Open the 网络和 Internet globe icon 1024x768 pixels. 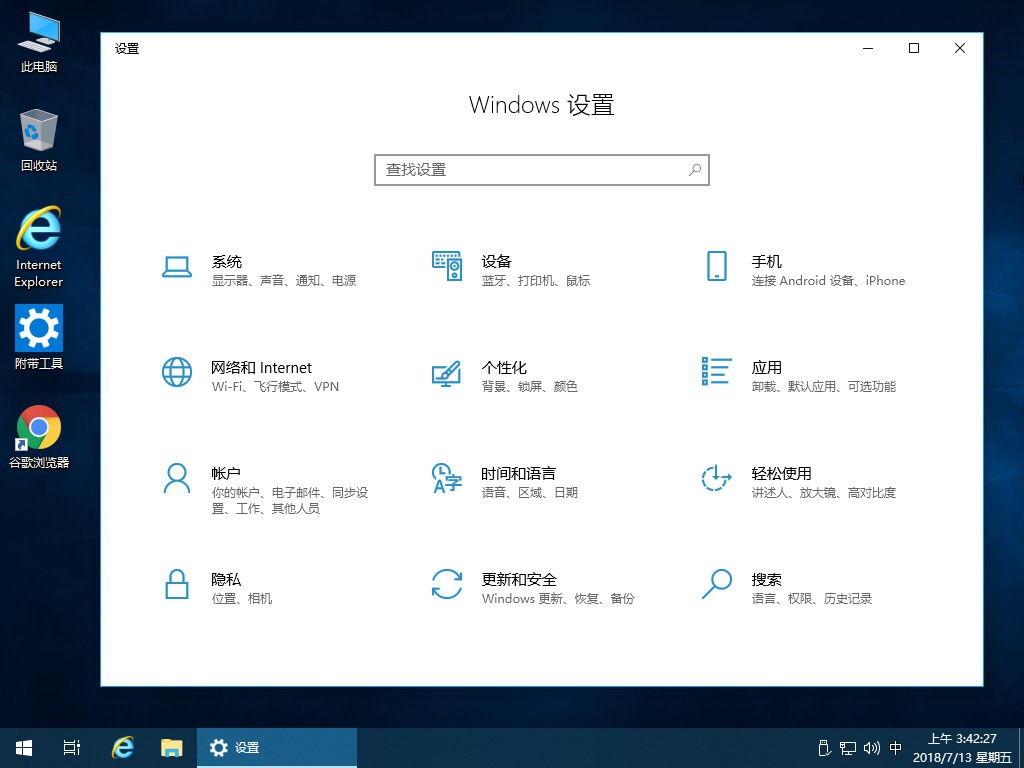tap(177, 372)
